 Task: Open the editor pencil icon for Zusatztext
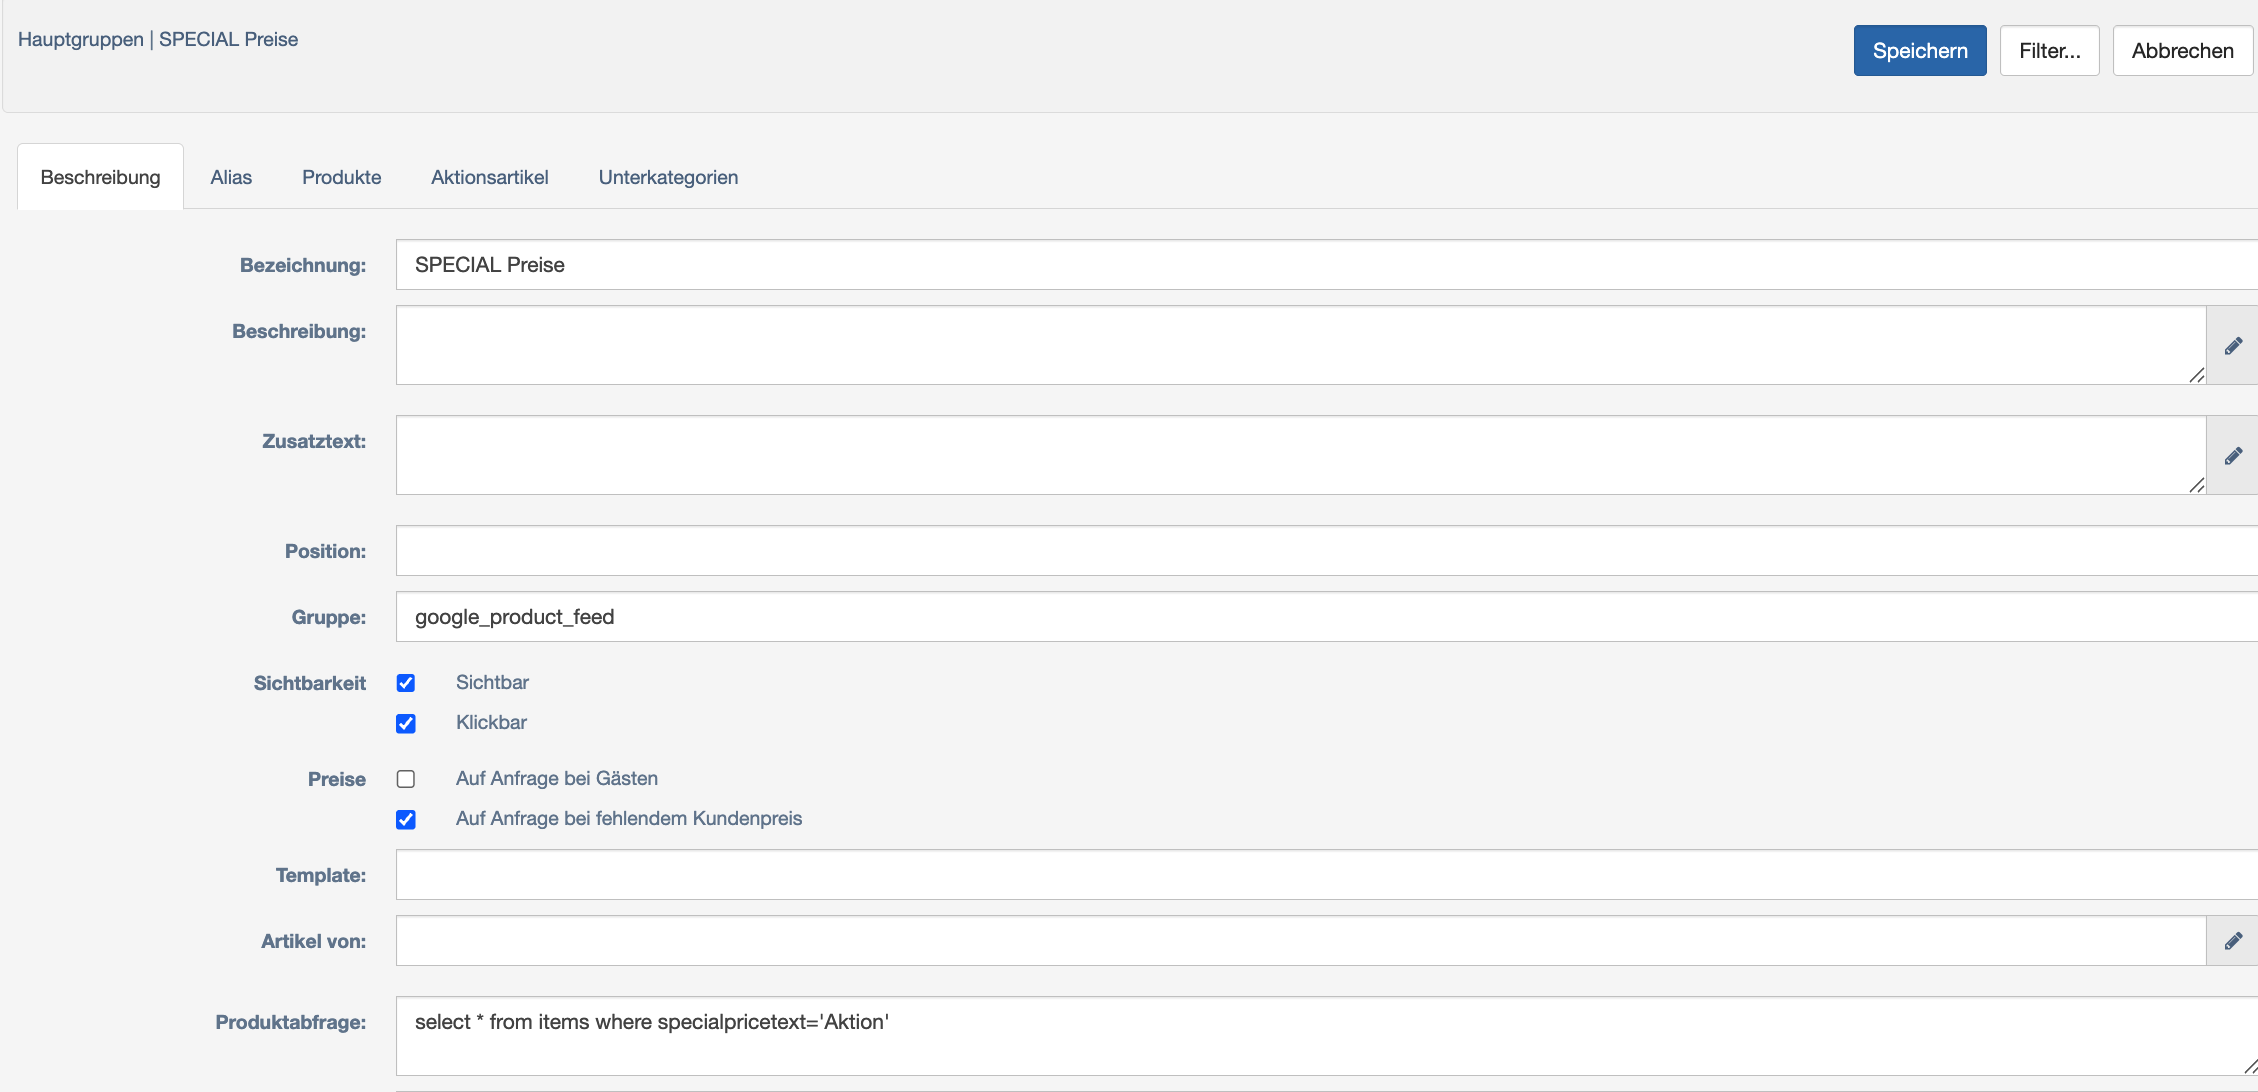[x=2232, y=455]
